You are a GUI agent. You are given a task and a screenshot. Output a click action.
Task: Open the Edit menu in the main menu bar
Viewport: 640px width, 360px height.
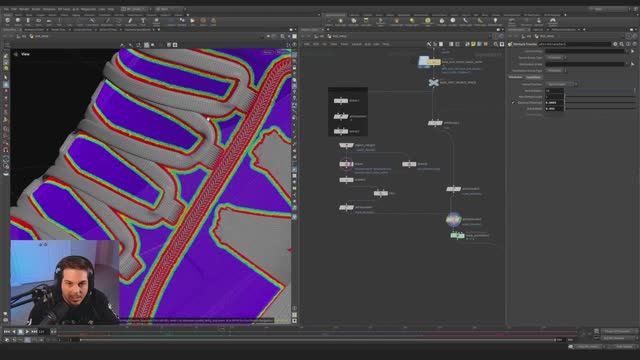tap(14, 9)
